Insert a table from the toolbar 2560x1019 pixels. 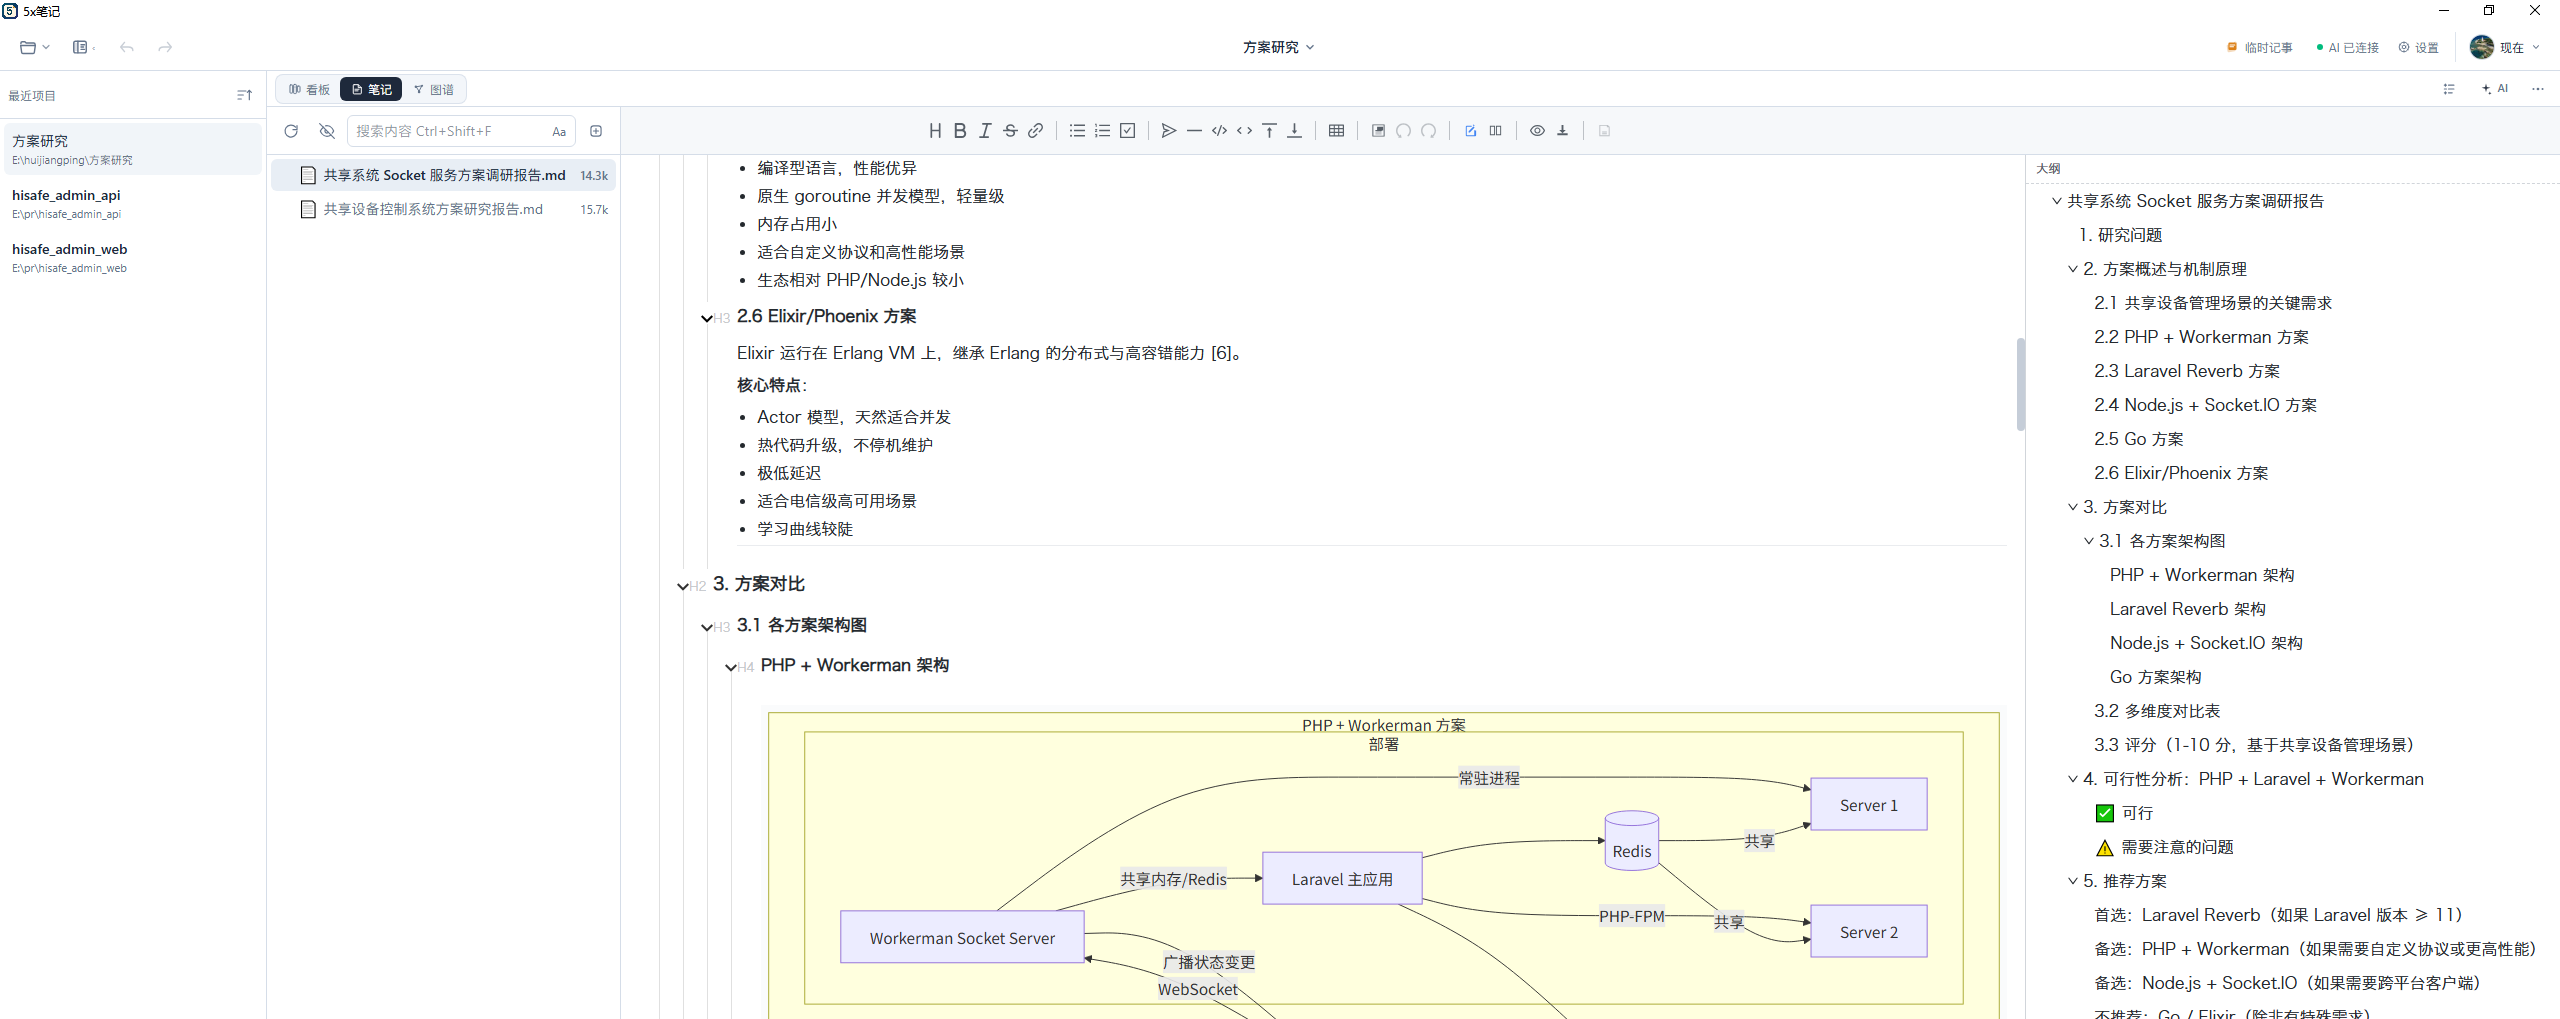1336,131
